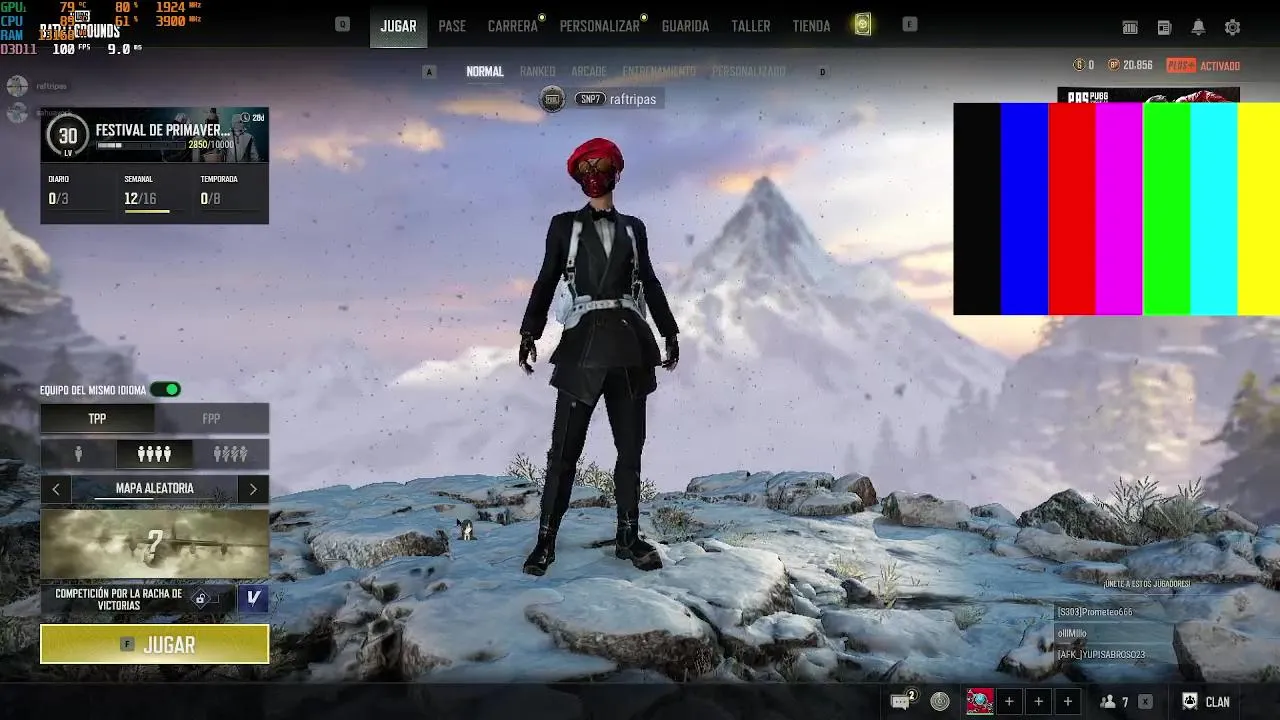Open the Mapa Aleatoria map selector
Viewport: 1280px width, 720px height.
(x=154, y=488)
